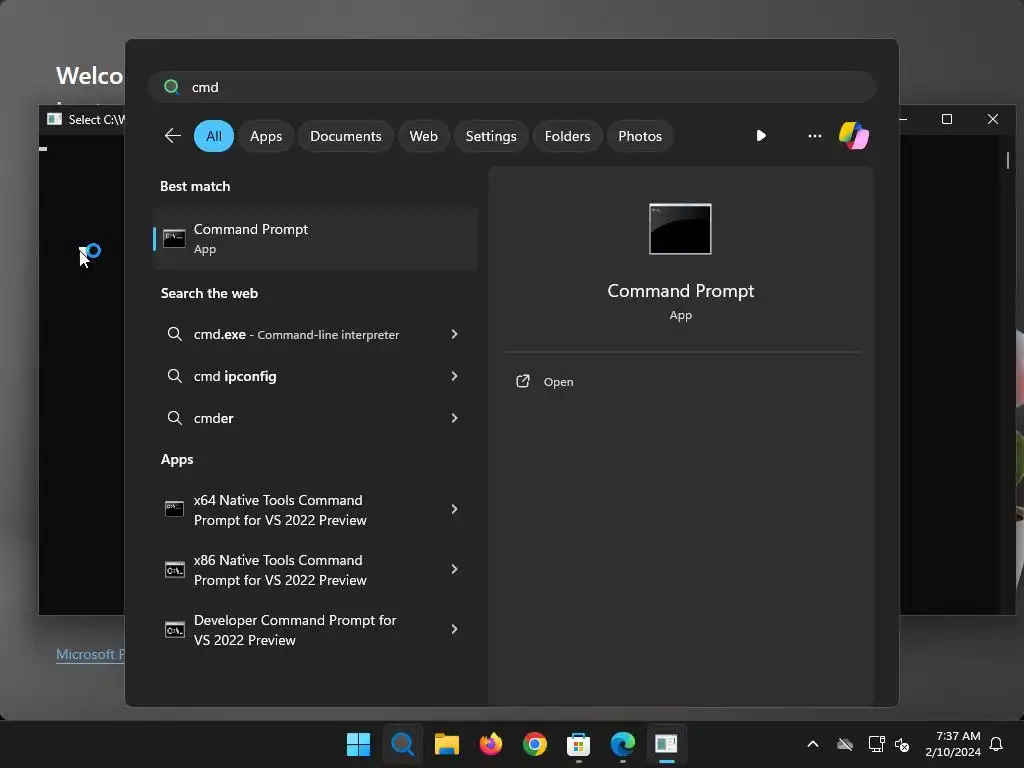
Task: Click the magnifier icon beside cmder
Action: tap(174, 418)
